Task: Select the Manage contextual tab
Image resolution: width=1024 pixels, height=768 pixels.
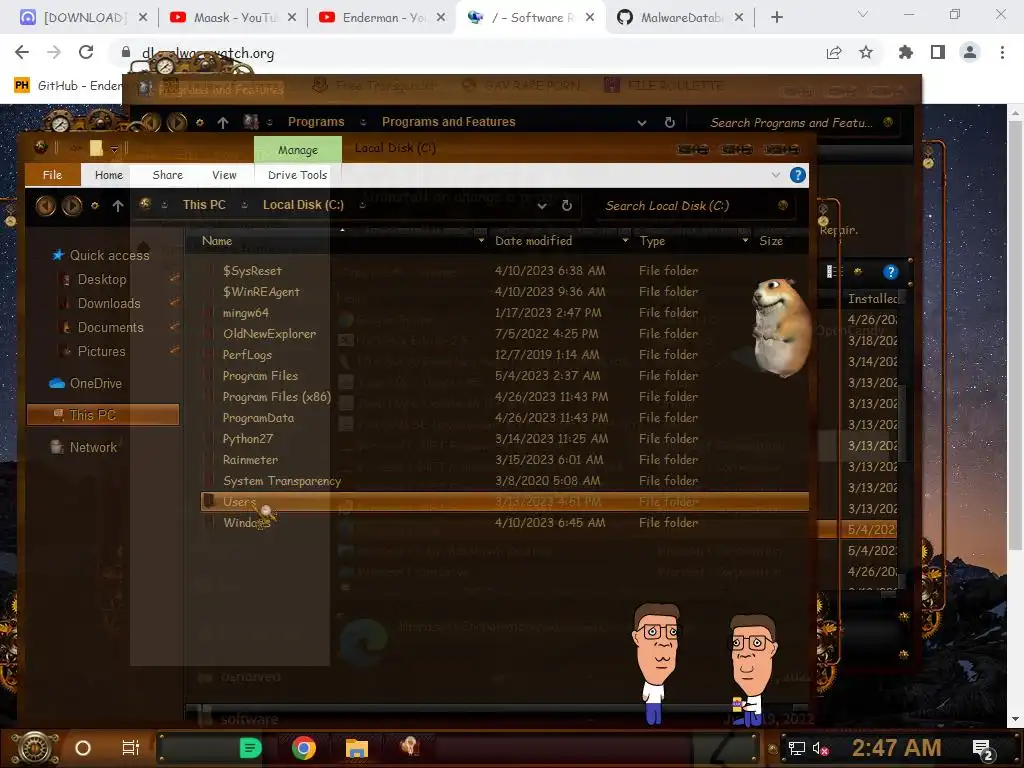Action: (298, 150)
